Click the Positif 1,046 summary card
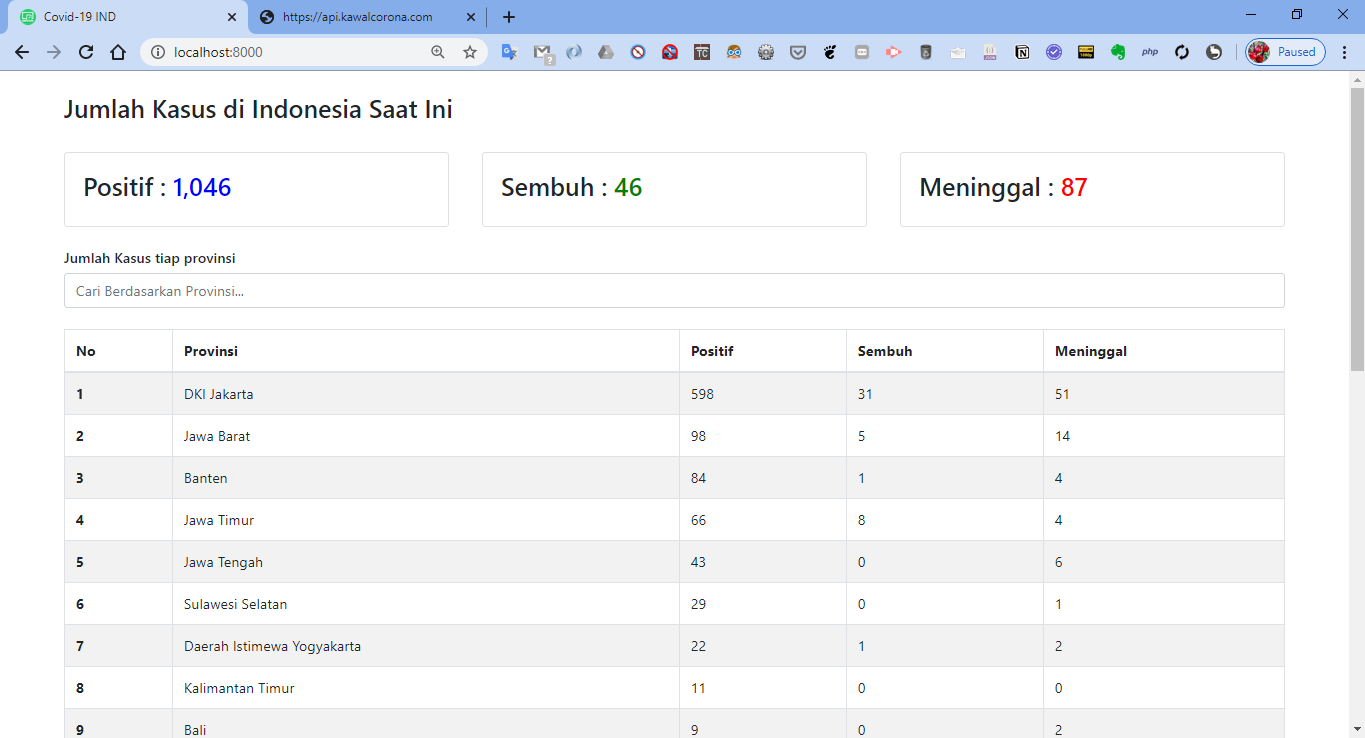1365x738 pixels. click(256, 189)
